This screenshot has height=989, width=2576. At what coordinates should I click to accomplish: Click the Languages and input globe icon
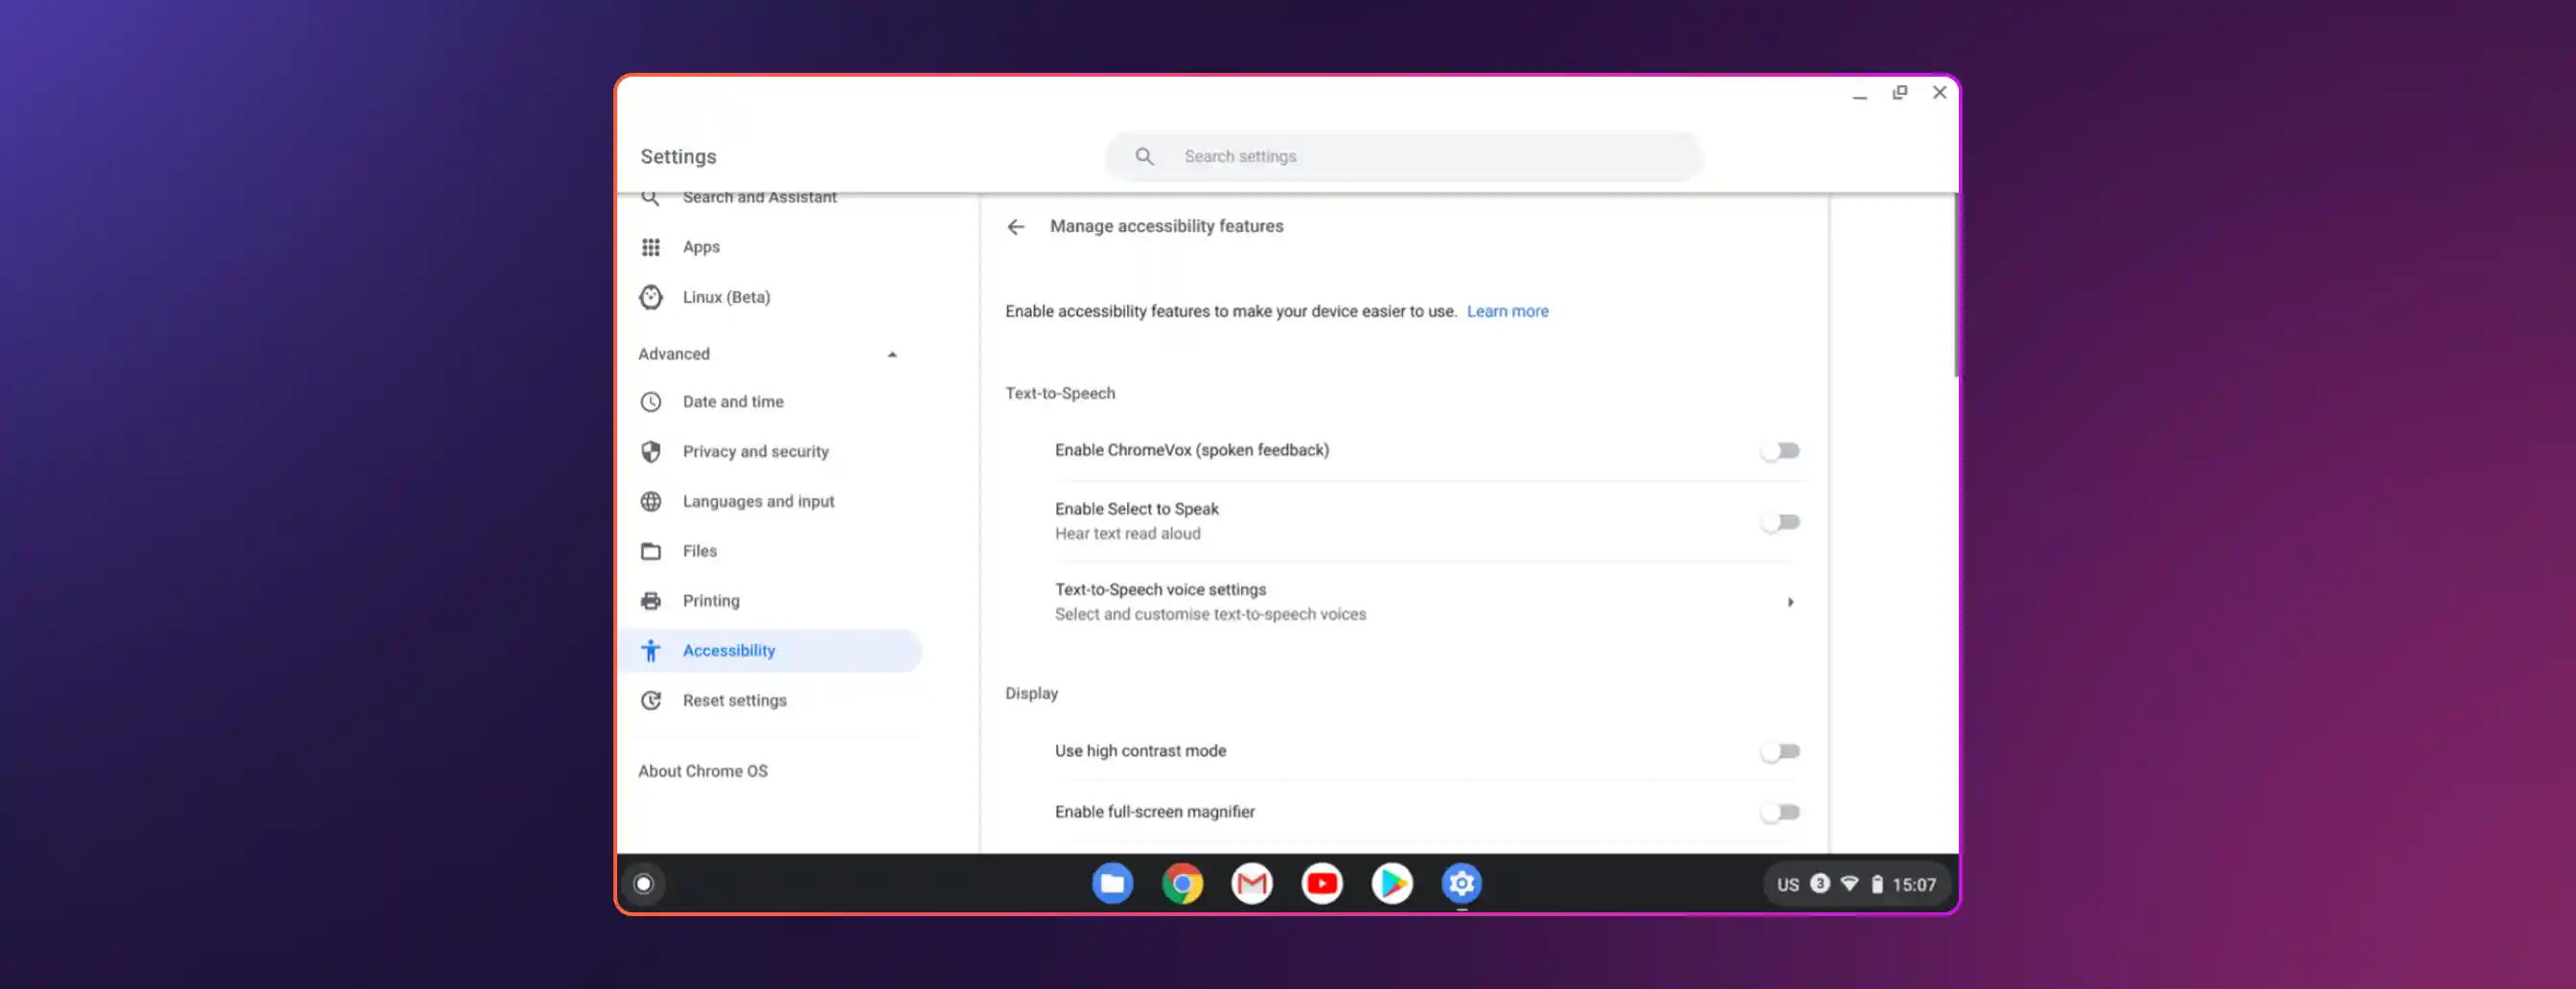650,502
